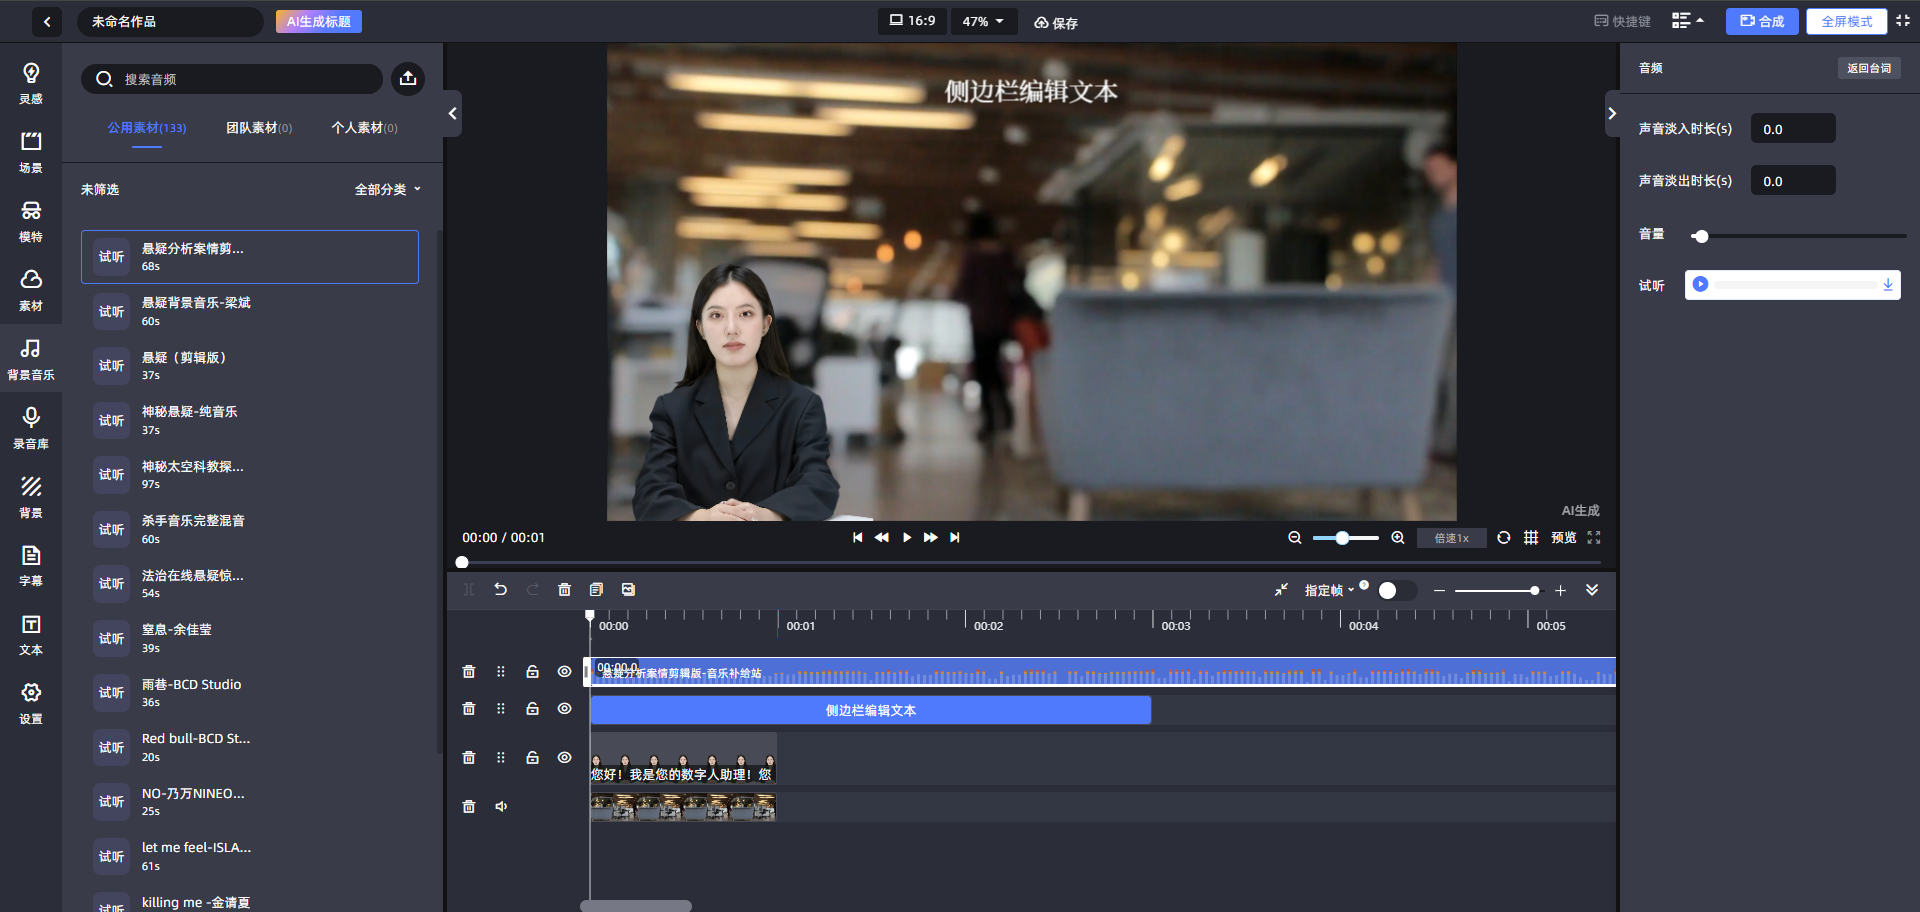This screenshot has height=912, width=1920.
Task: Mute the background video track speaker
Action: pyautogui.click(x=501, y=807)
